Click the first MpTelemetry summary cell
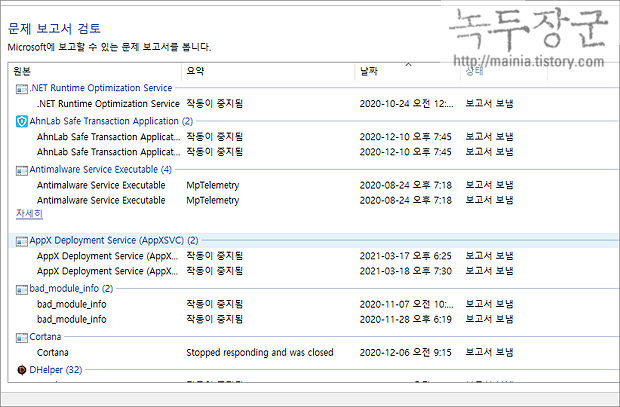The image size is (620, 407). coord(213,186)
